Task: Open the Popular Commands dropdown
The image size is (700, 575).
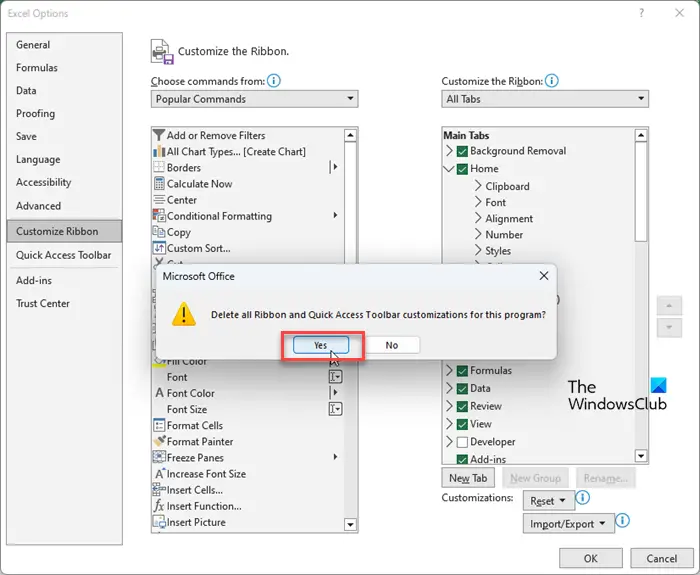Action: click(x=254, y=99)
